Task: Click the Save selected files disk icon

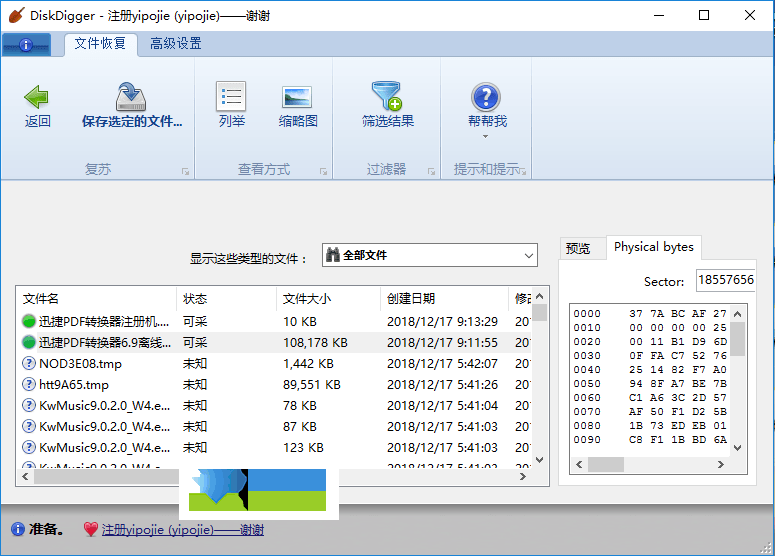Action: point(131,97)
